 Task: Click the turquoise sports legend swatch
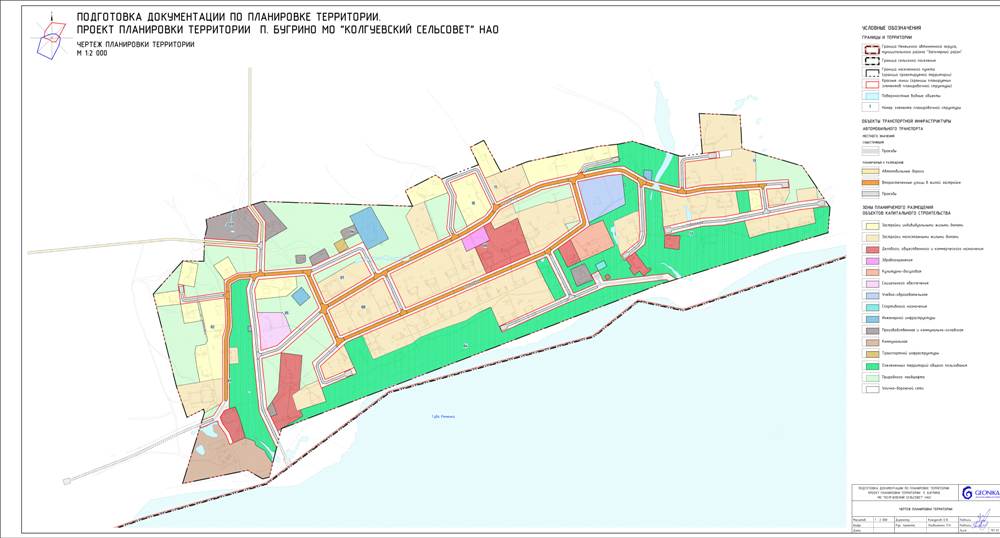(871, 307)
